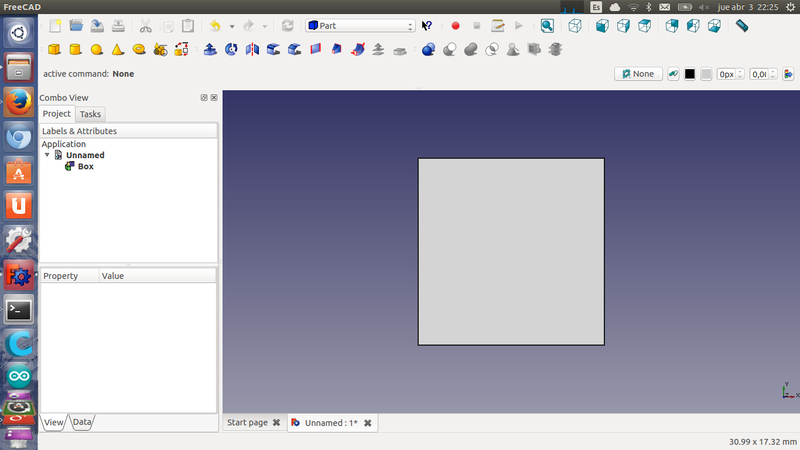Open the Part workbench dropdown
This screenshot has height=450, width=800.
pos(360,26)
